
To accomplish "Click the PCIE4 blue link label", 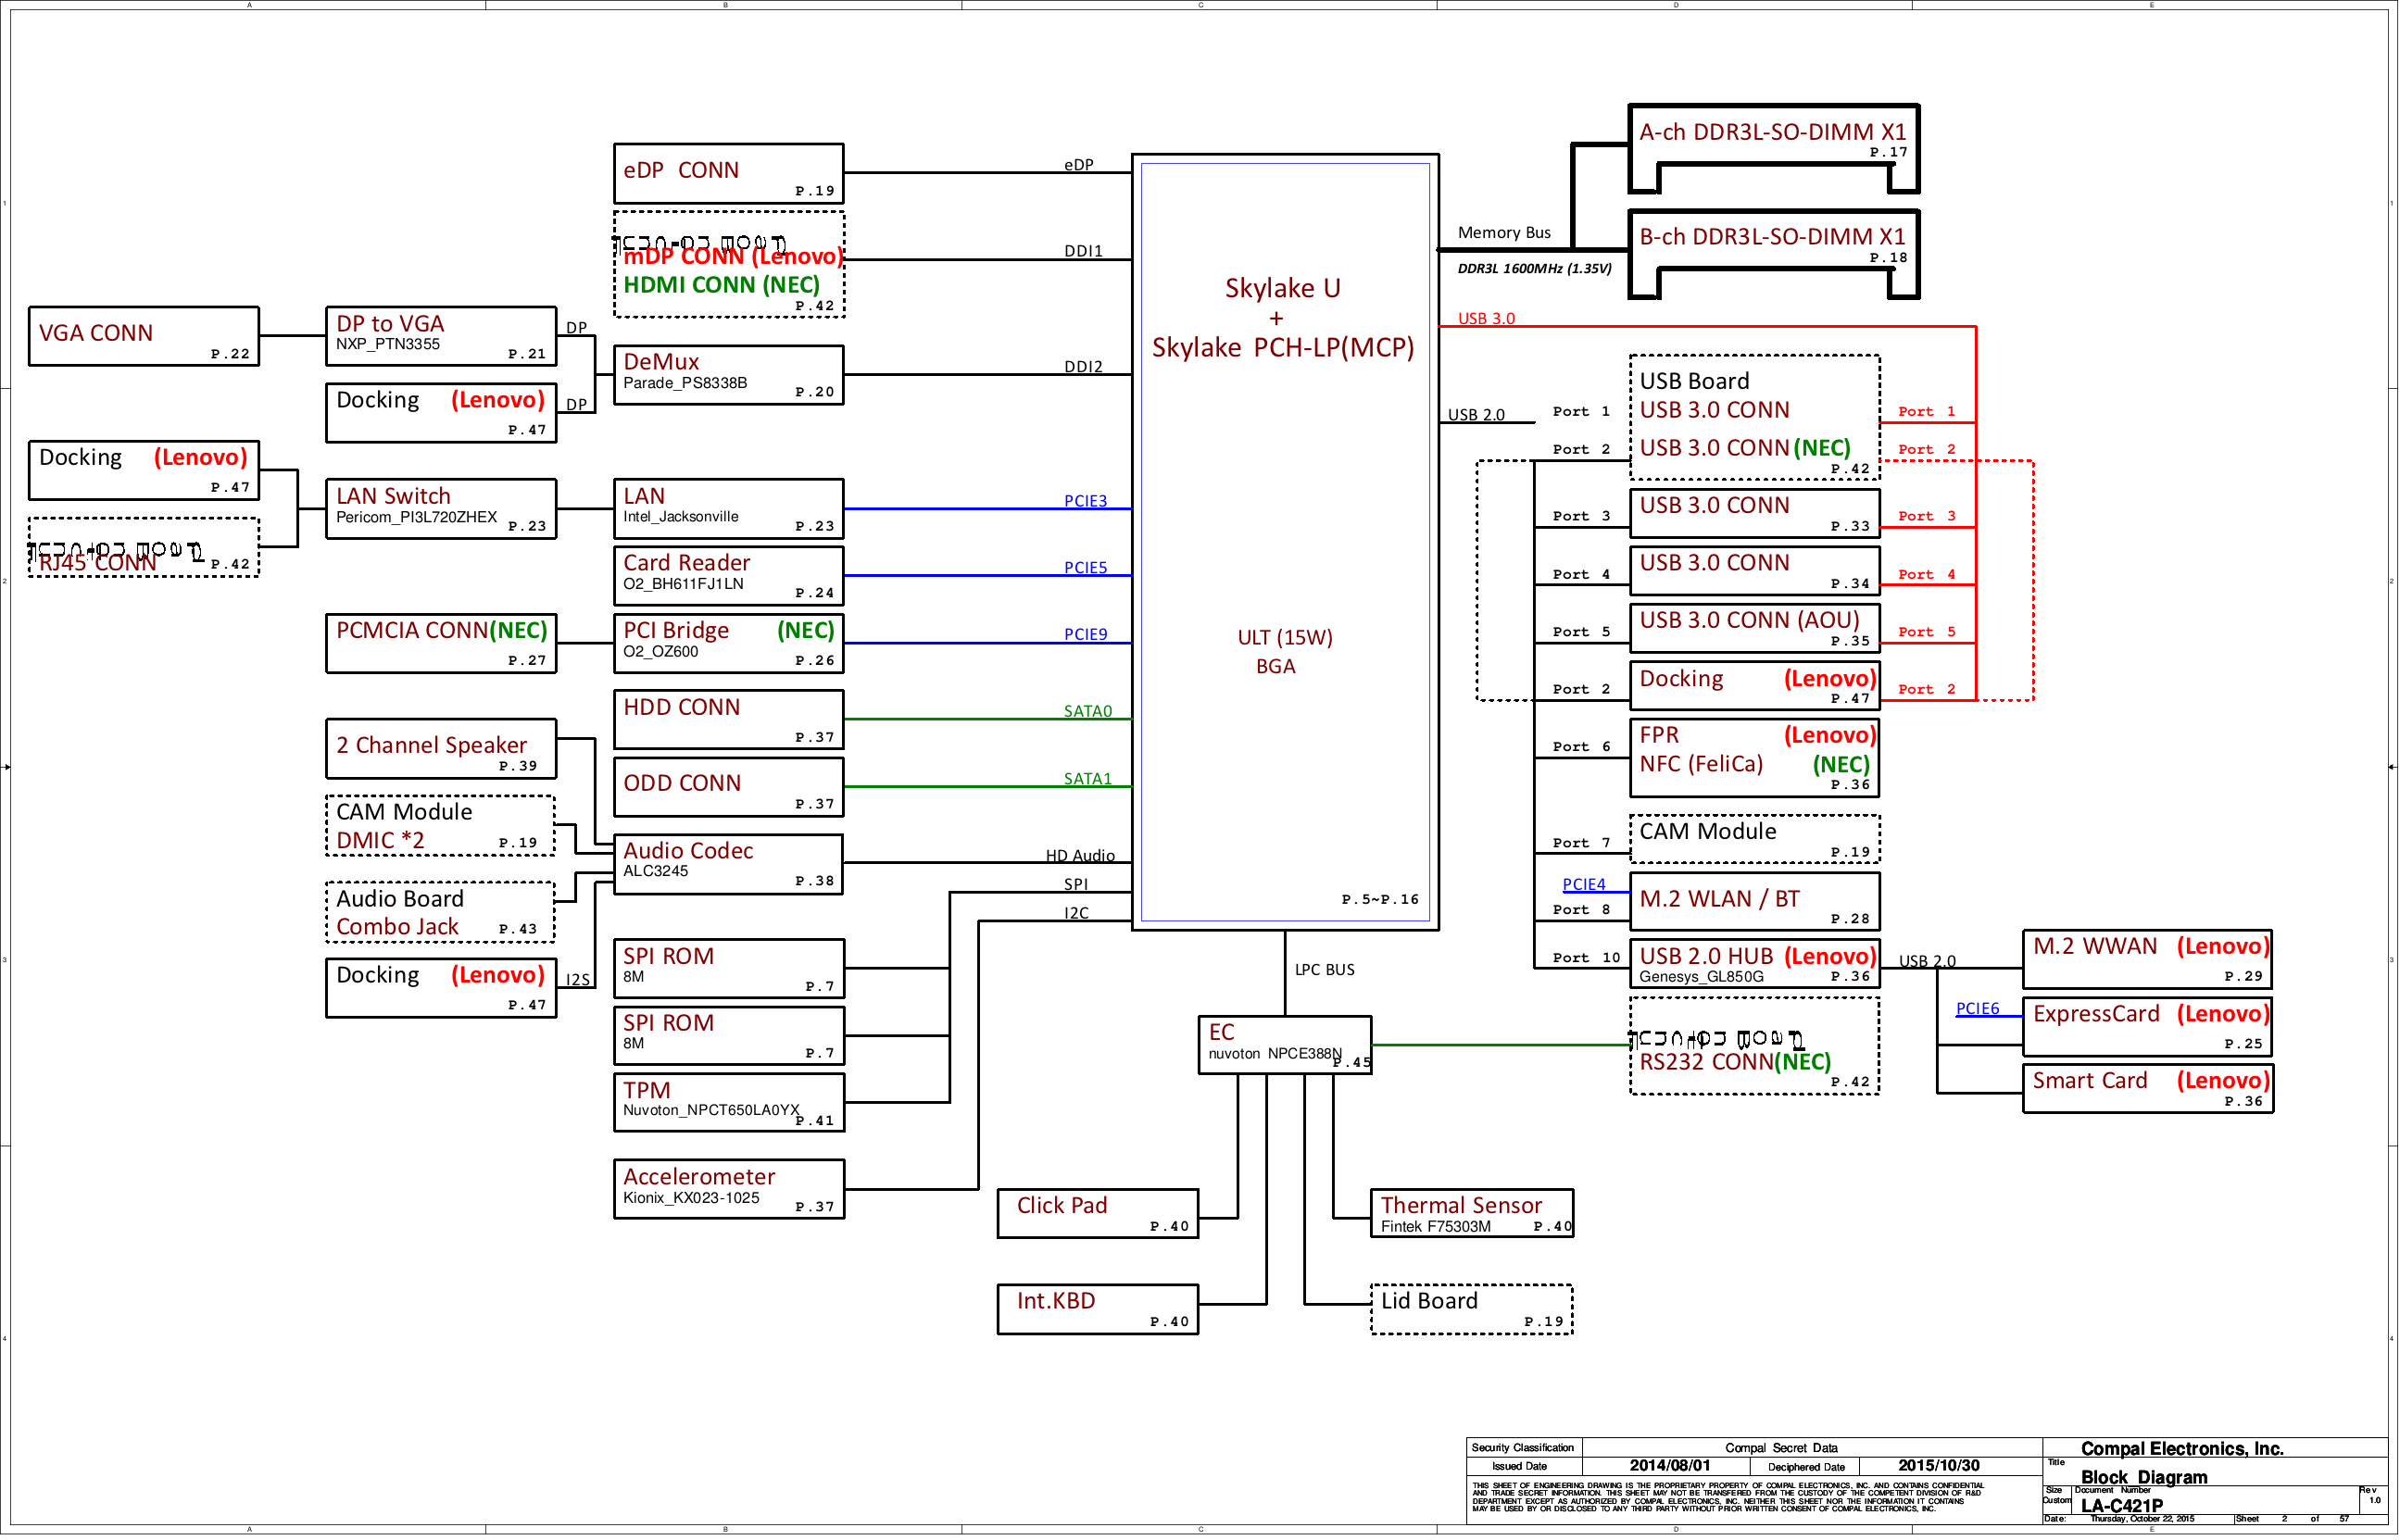I will [1583, 884].
